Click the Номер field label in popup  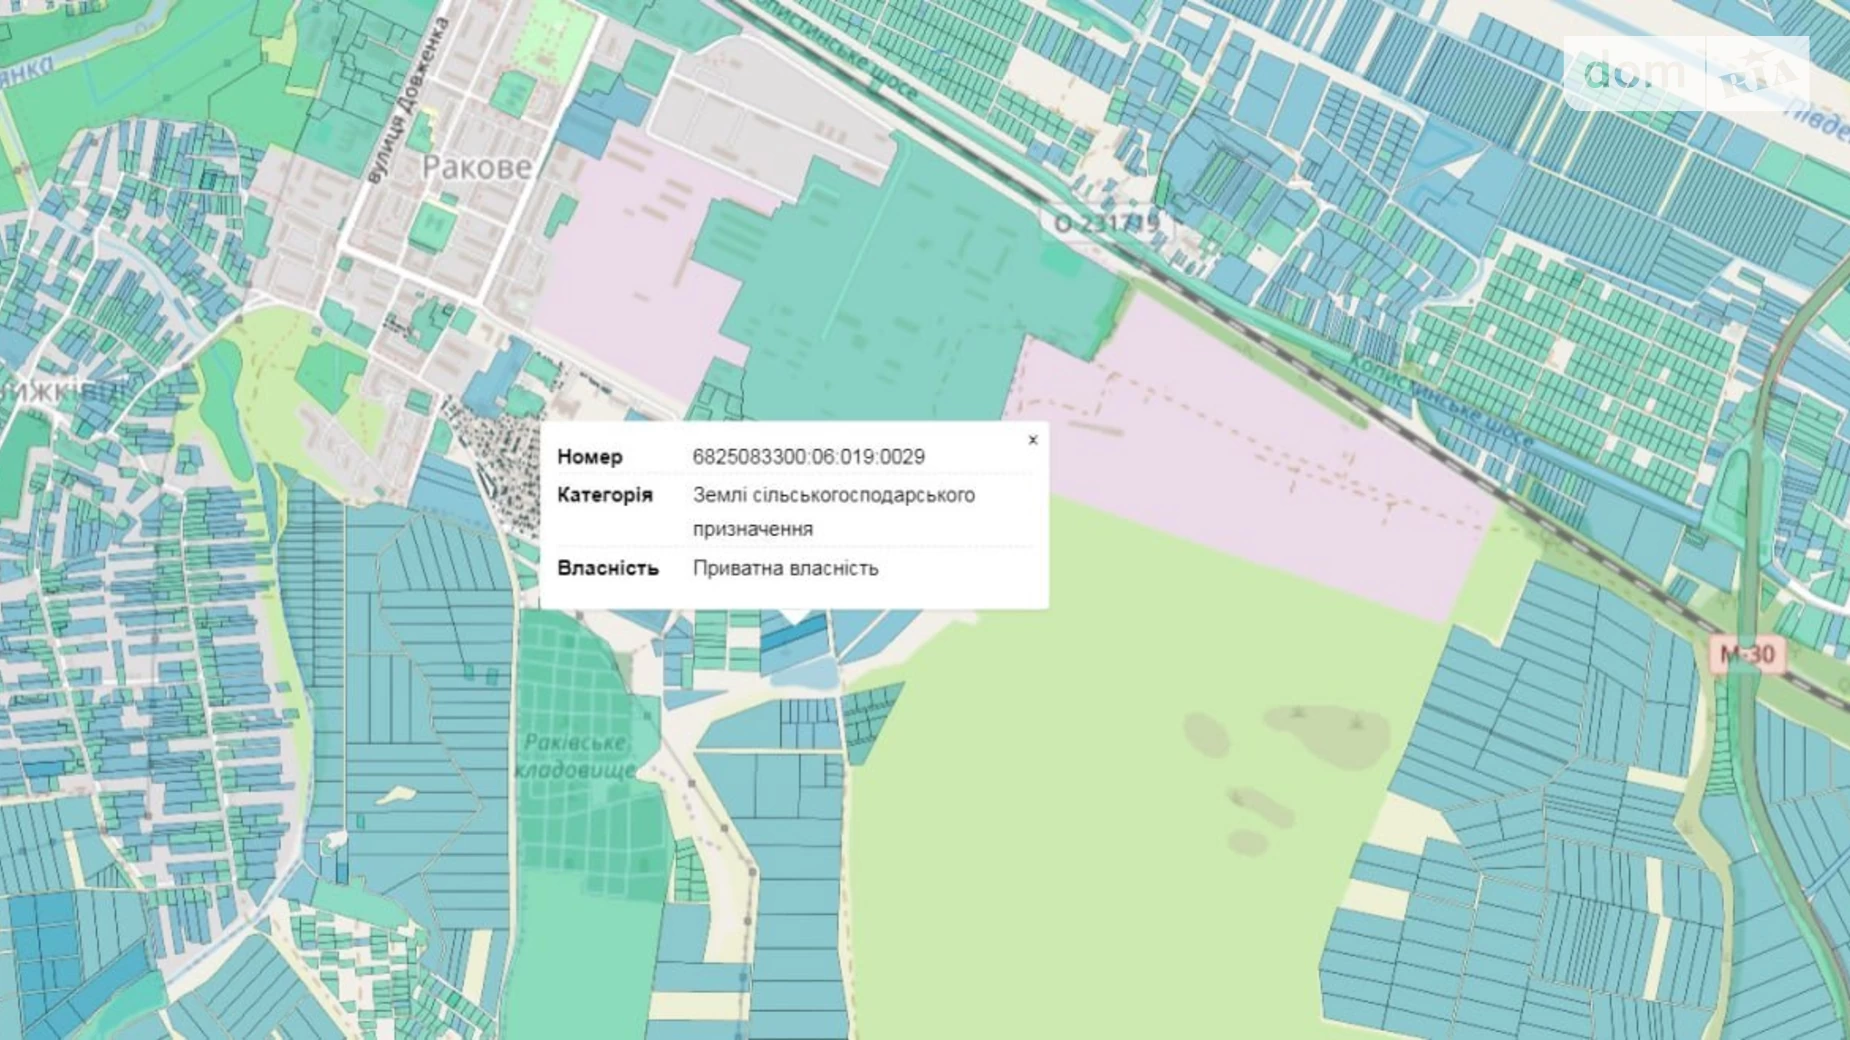coord(589,457)
